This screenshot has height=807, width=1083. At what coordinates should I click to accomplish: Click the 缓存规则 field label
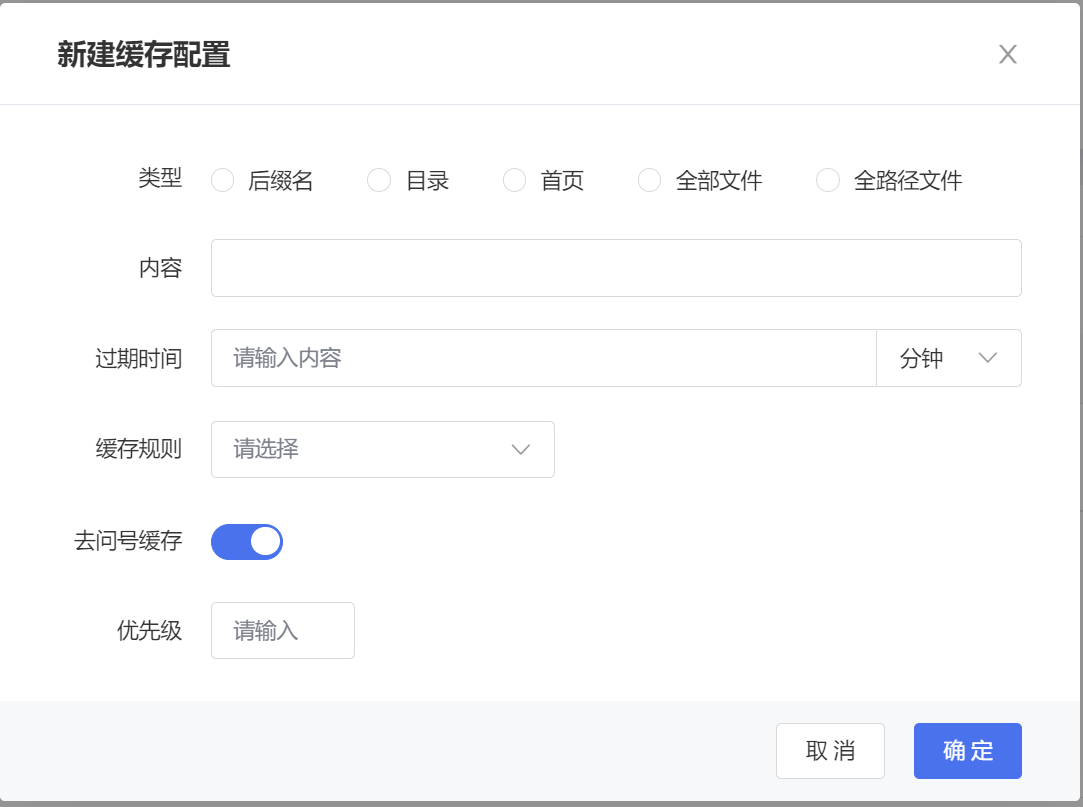click(138, 449)
